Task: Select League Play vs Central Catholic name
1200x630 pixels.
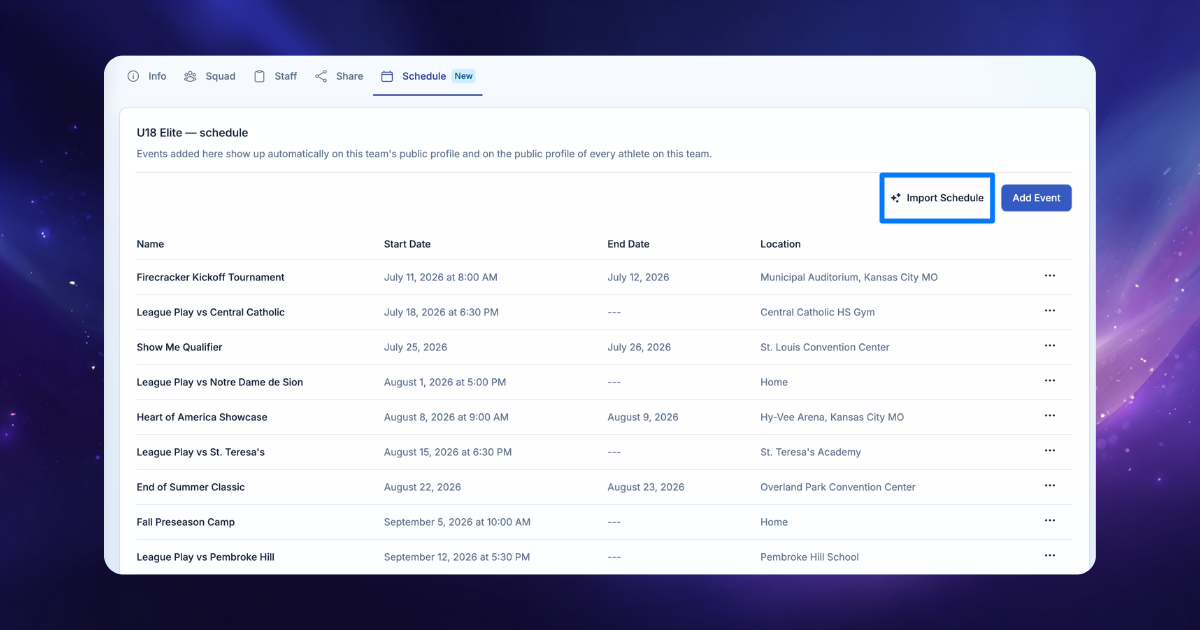Action: 211,312
